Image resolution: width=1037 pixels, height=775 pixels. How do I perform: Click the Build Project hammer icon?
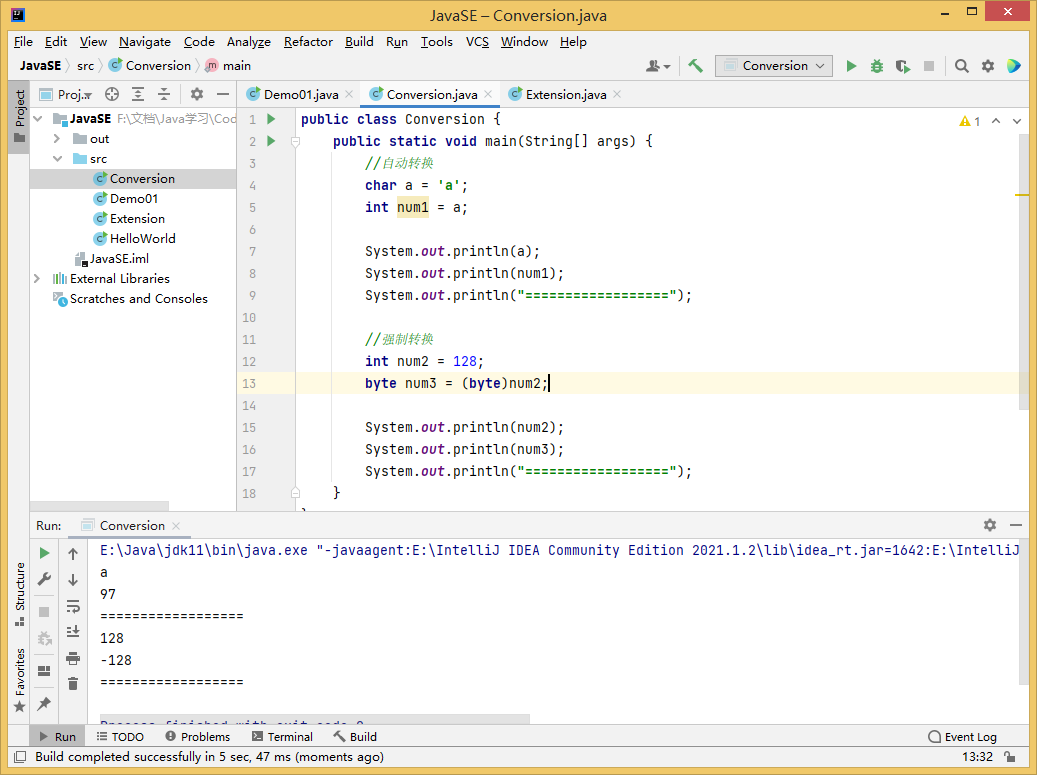pos(696,66)
